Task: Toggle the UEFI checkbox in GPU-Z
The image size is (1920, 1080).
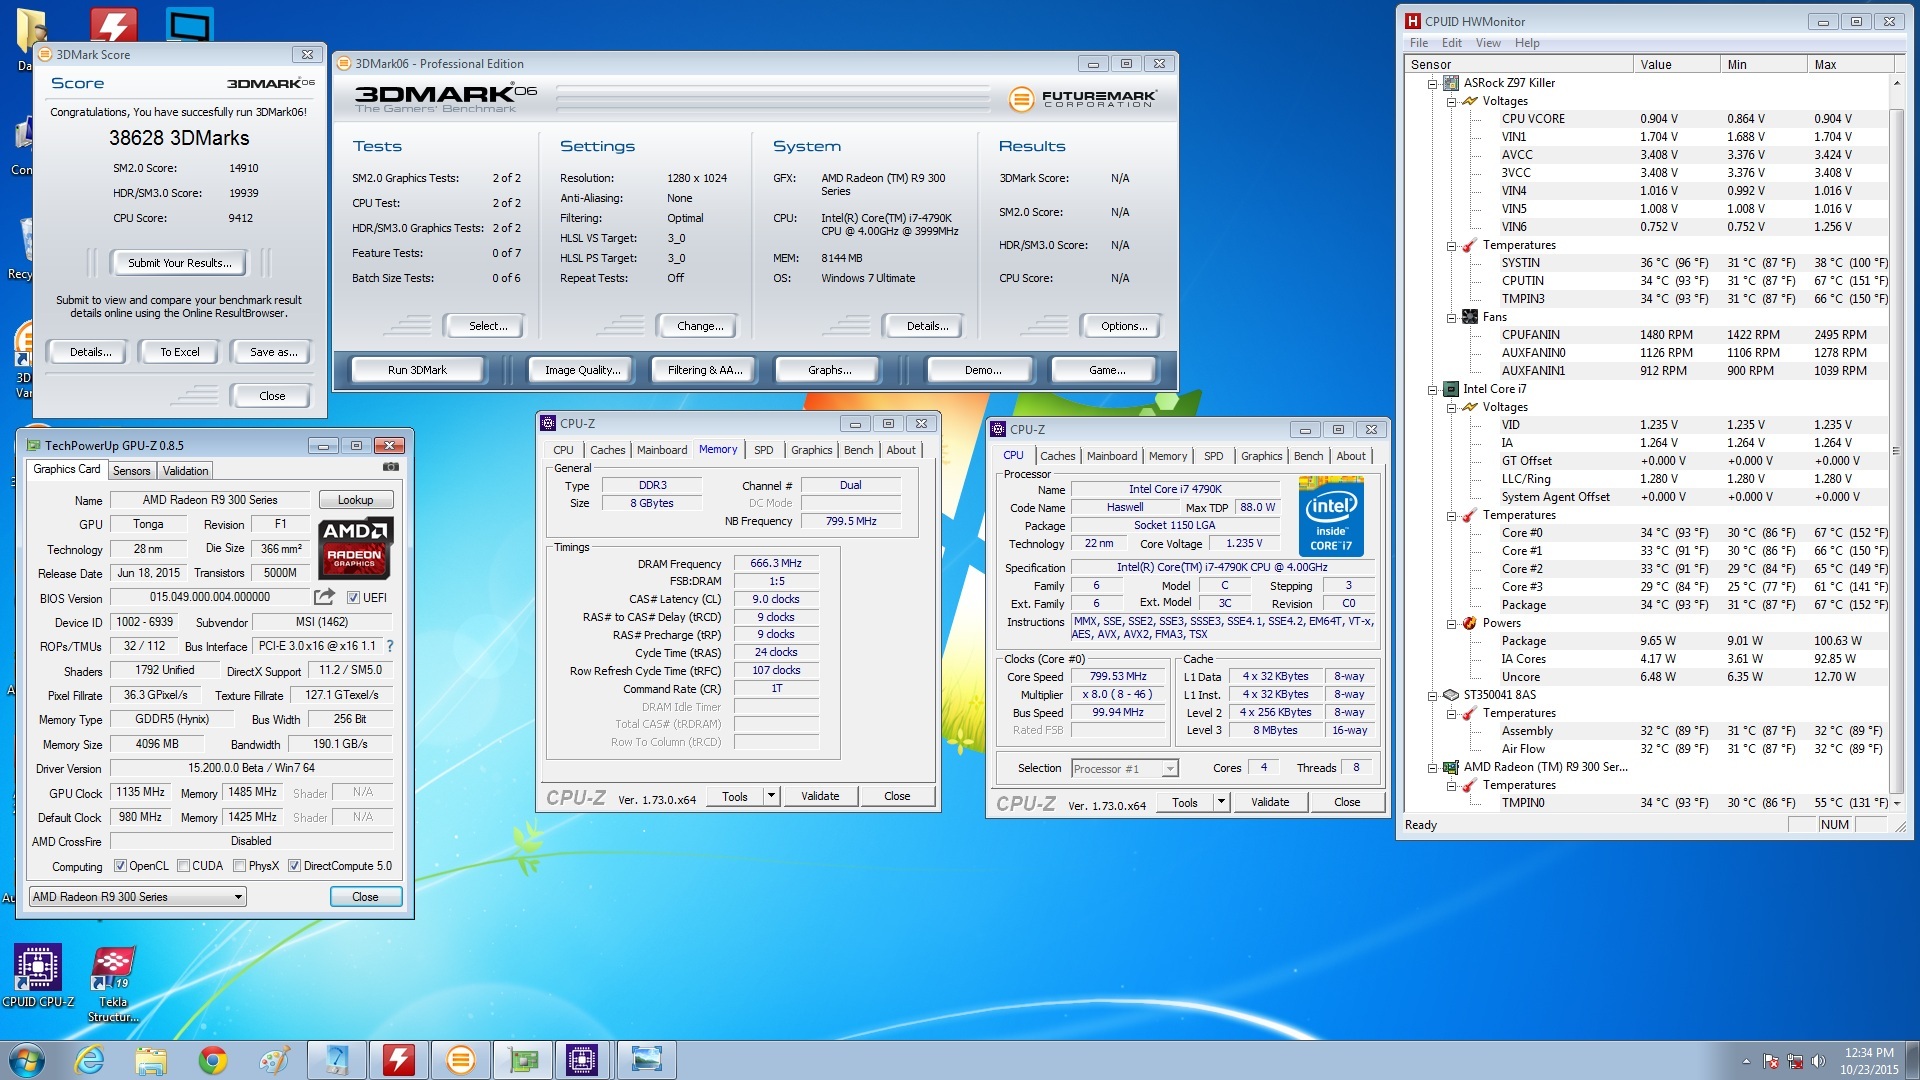Action: click(x=353, y=598)
